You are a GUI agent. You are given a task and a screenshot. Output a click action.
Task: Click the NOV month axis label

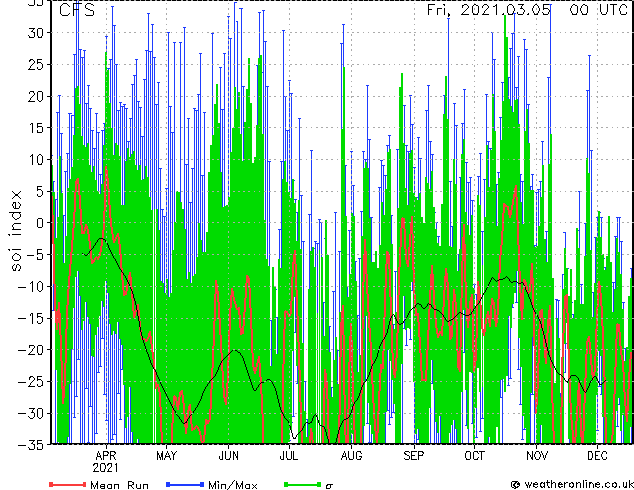(537, 456)
